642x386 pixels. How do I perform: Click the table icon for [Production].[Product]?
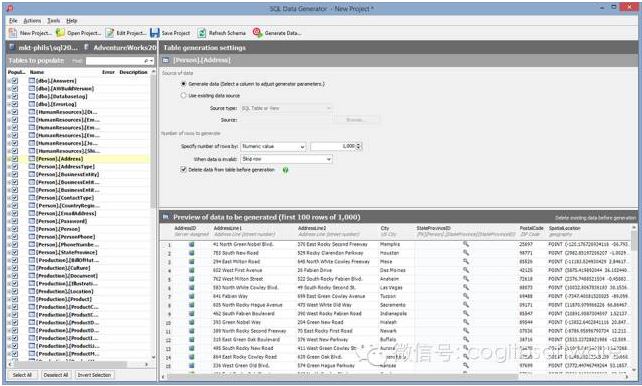click(32, 299)
